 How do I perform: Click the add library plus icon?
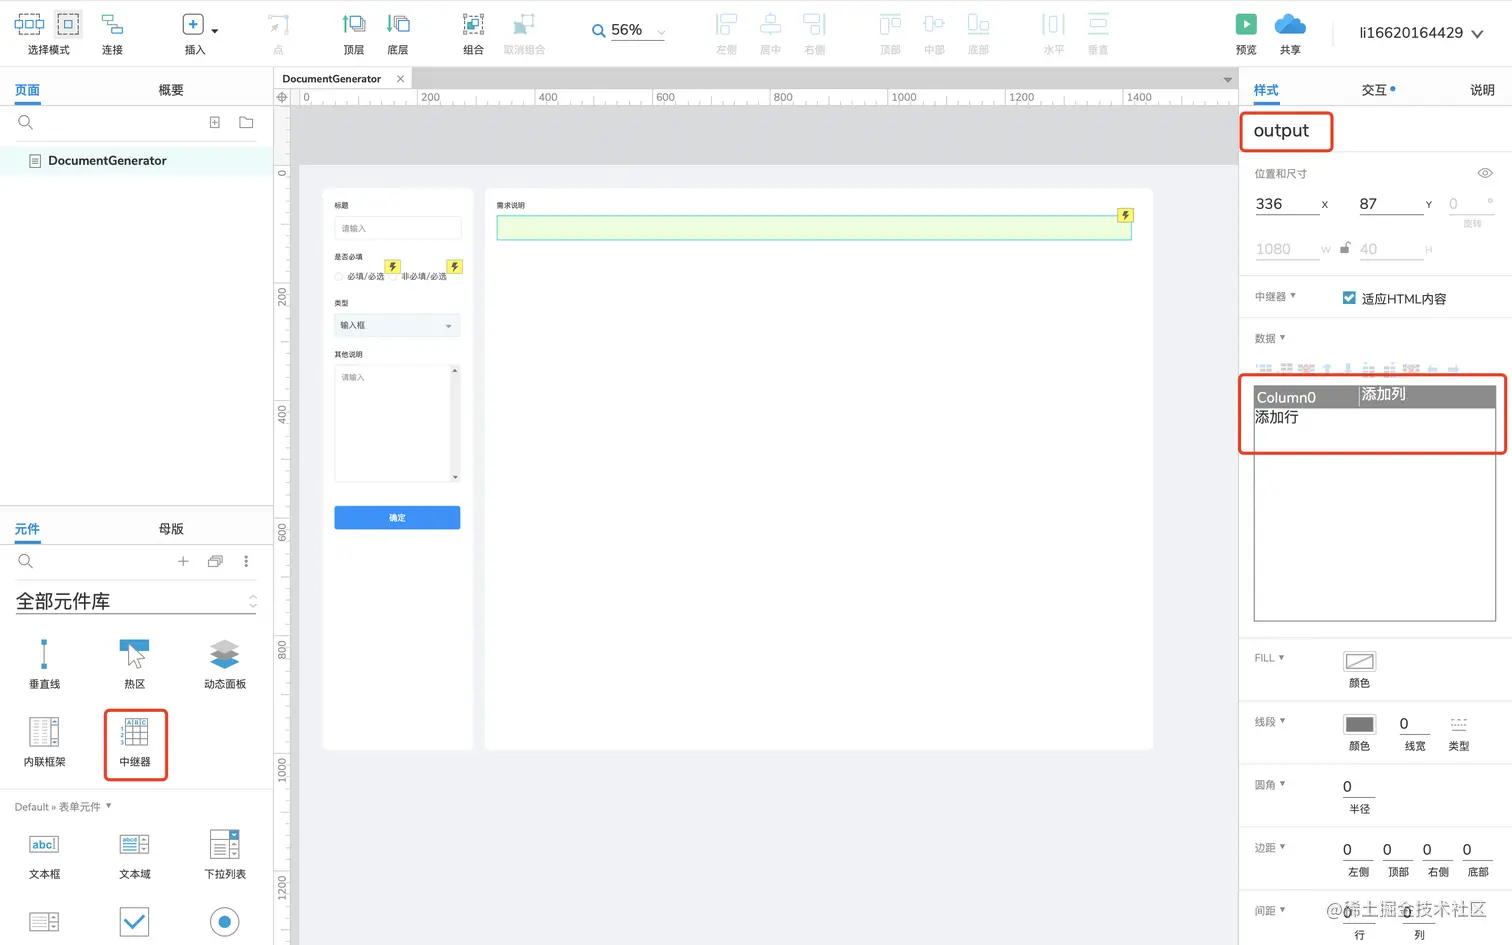point(183,561)
